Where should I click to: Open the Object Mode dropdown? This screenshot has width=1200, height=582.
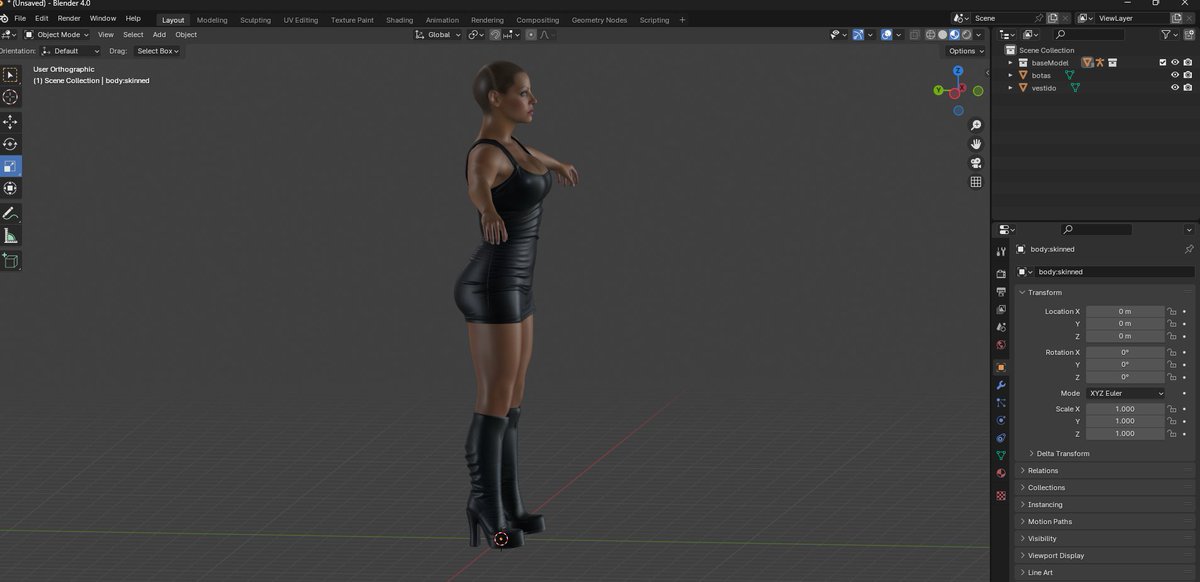coord(58,35)
